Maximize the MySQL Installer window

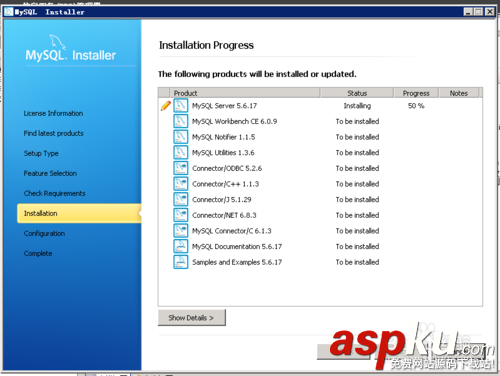[x=479, y=12]
